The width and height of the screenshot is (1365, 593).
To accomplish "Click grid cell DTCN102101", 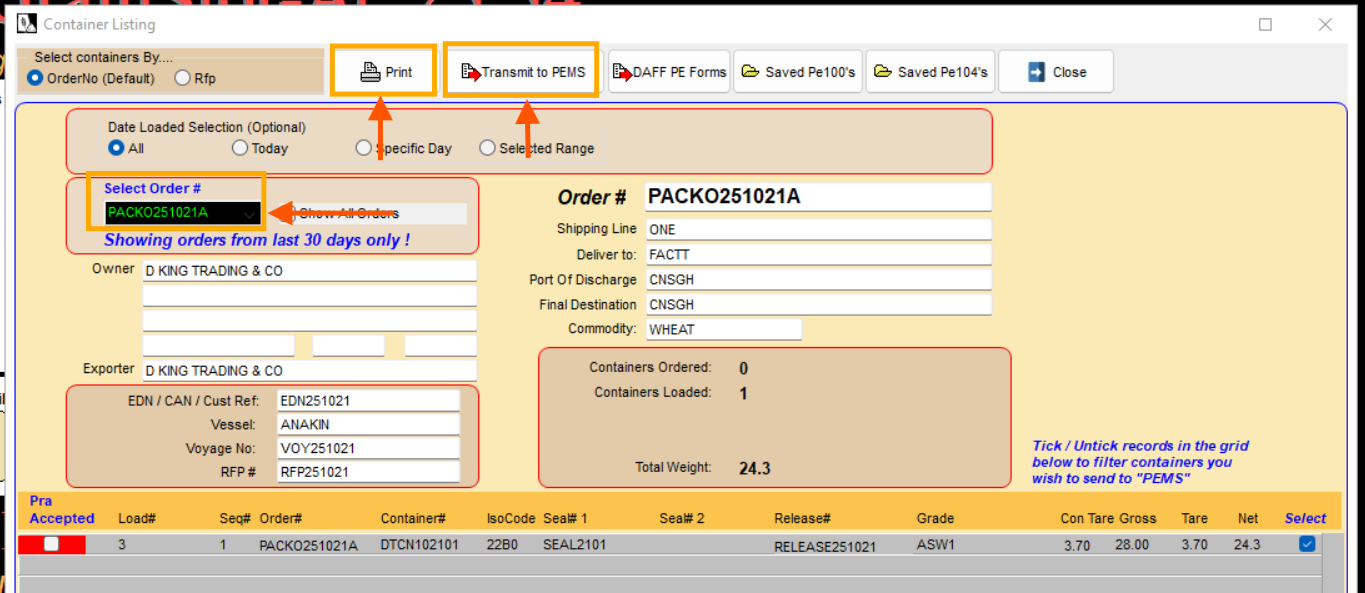I will tap(419, 545).
